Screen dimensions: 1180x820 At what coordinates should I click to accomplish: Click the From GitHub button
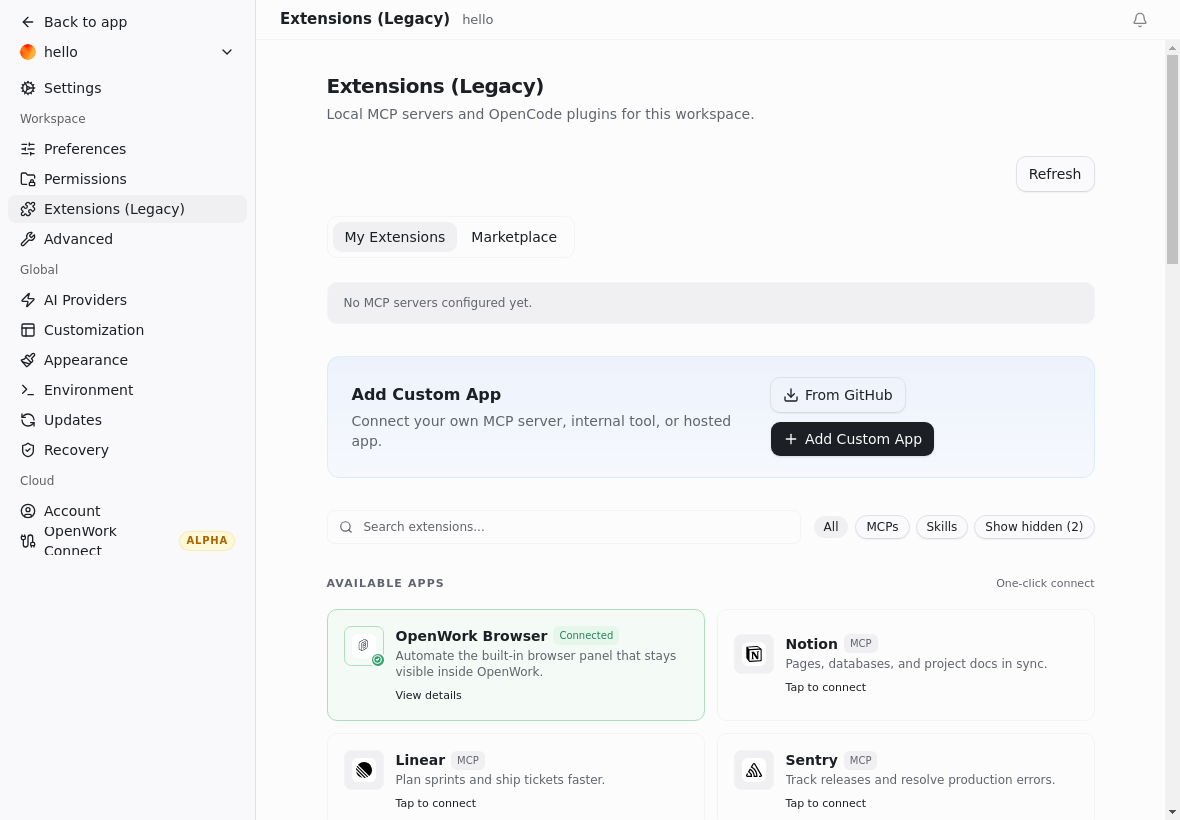838,395
